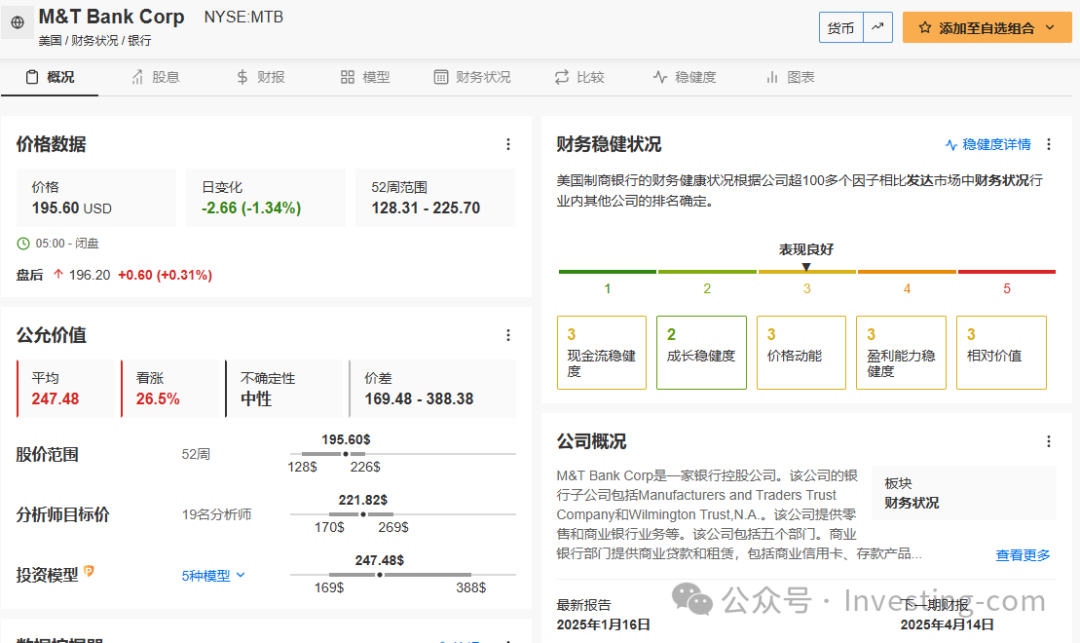
Task: Click the next earnings date 2025年4月14日
Action: coord(947,624)
